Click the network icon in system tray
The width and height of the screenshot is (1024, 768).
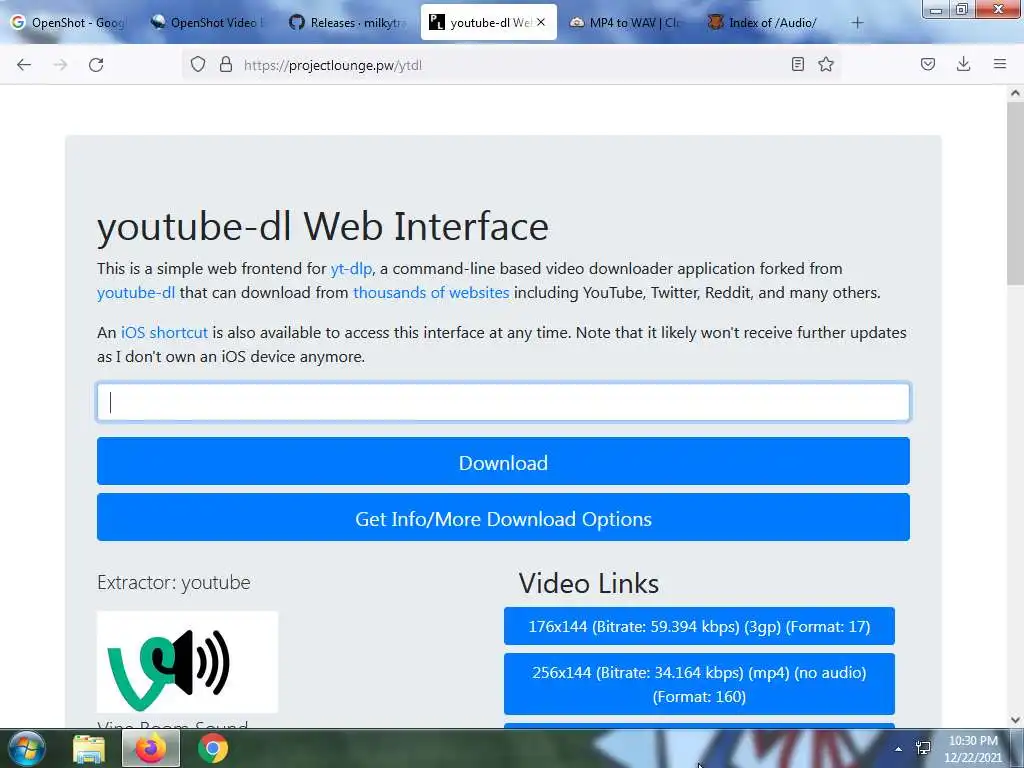(x=923, y=748)
